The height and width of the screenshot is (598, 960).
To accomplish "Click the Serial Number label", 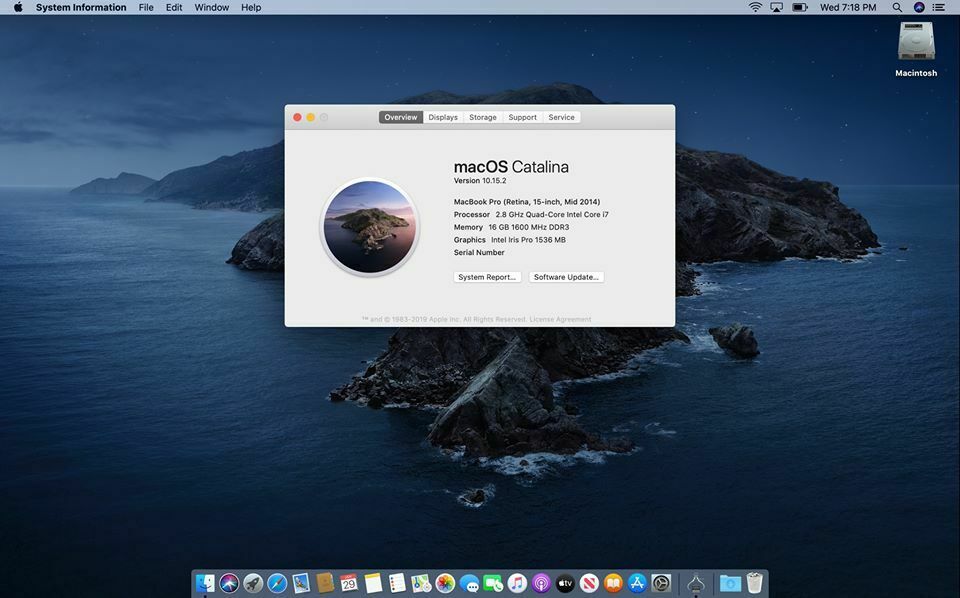I will coord(479,252).
